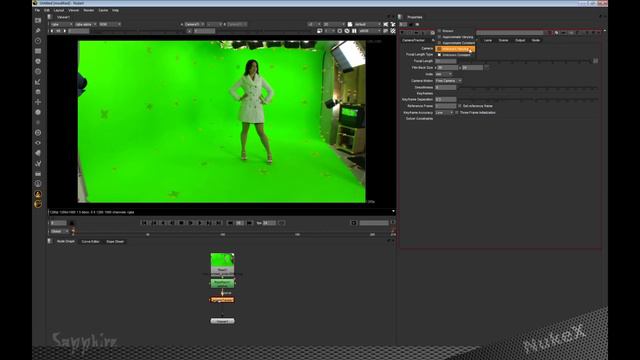Open the Merge nodes toolbar icon
Viewport: 640px width, 360px height.
click(38, 92)
